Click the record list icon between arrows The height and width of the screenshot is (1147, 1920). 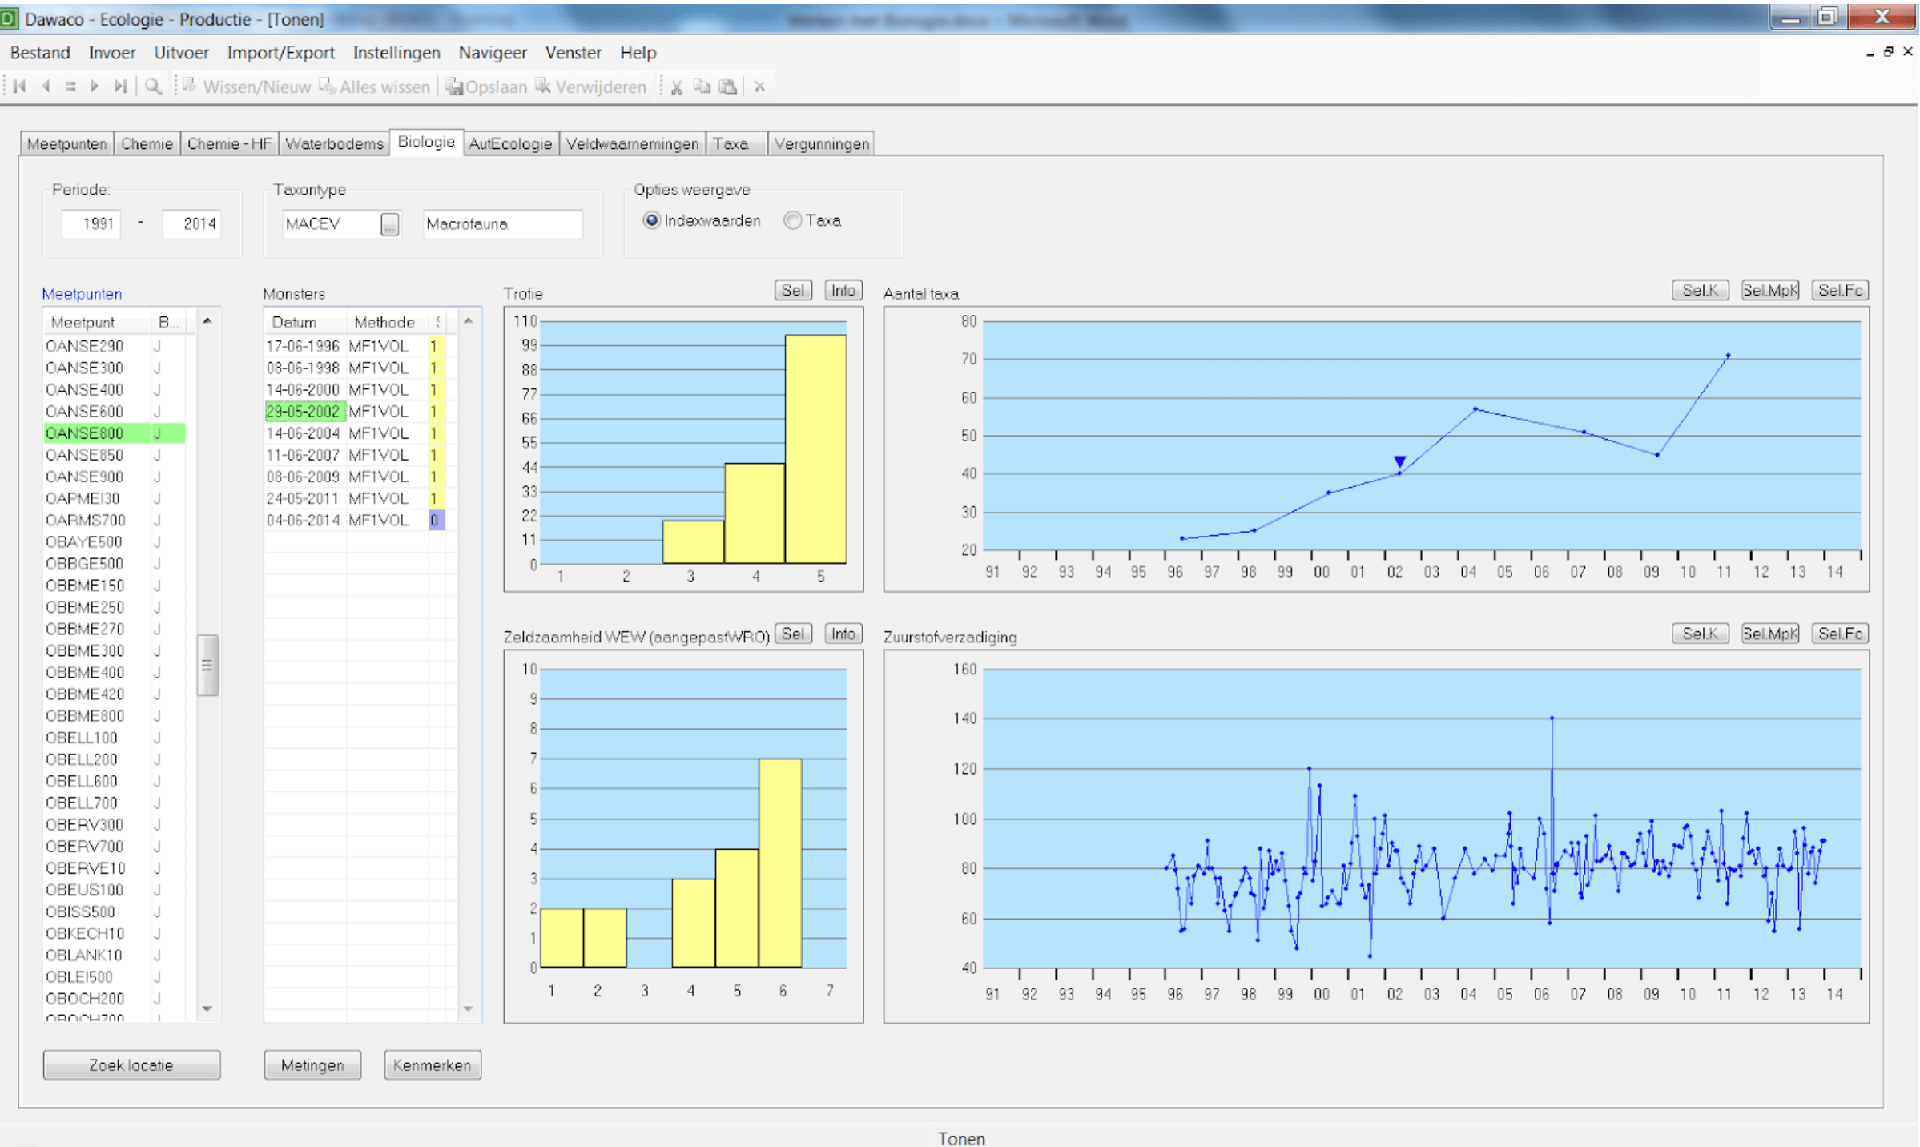(x=70, y=87)
